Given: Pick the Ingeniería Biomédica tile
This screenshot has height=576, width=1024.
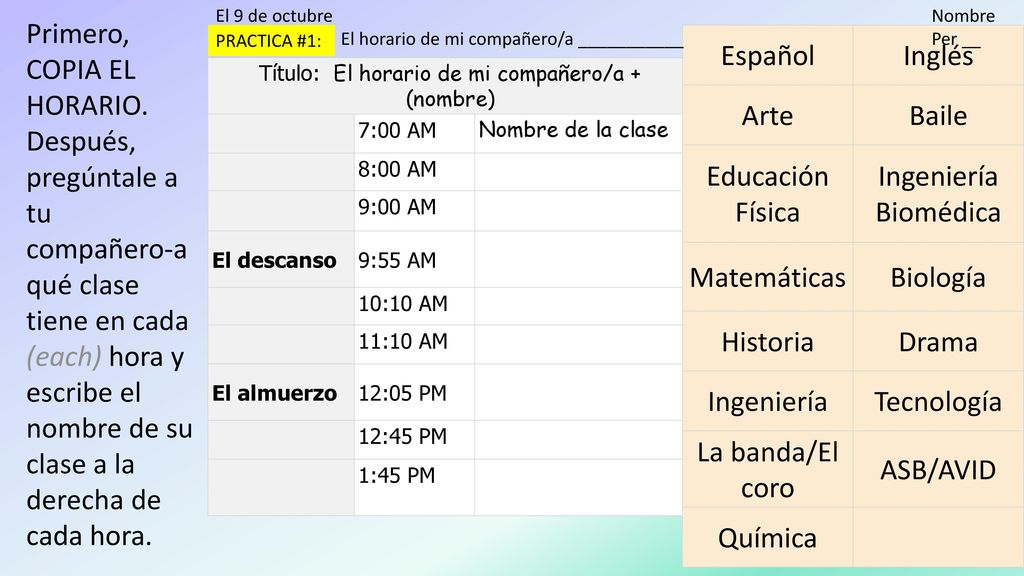Looking at the screenshot, I should 938,194.
